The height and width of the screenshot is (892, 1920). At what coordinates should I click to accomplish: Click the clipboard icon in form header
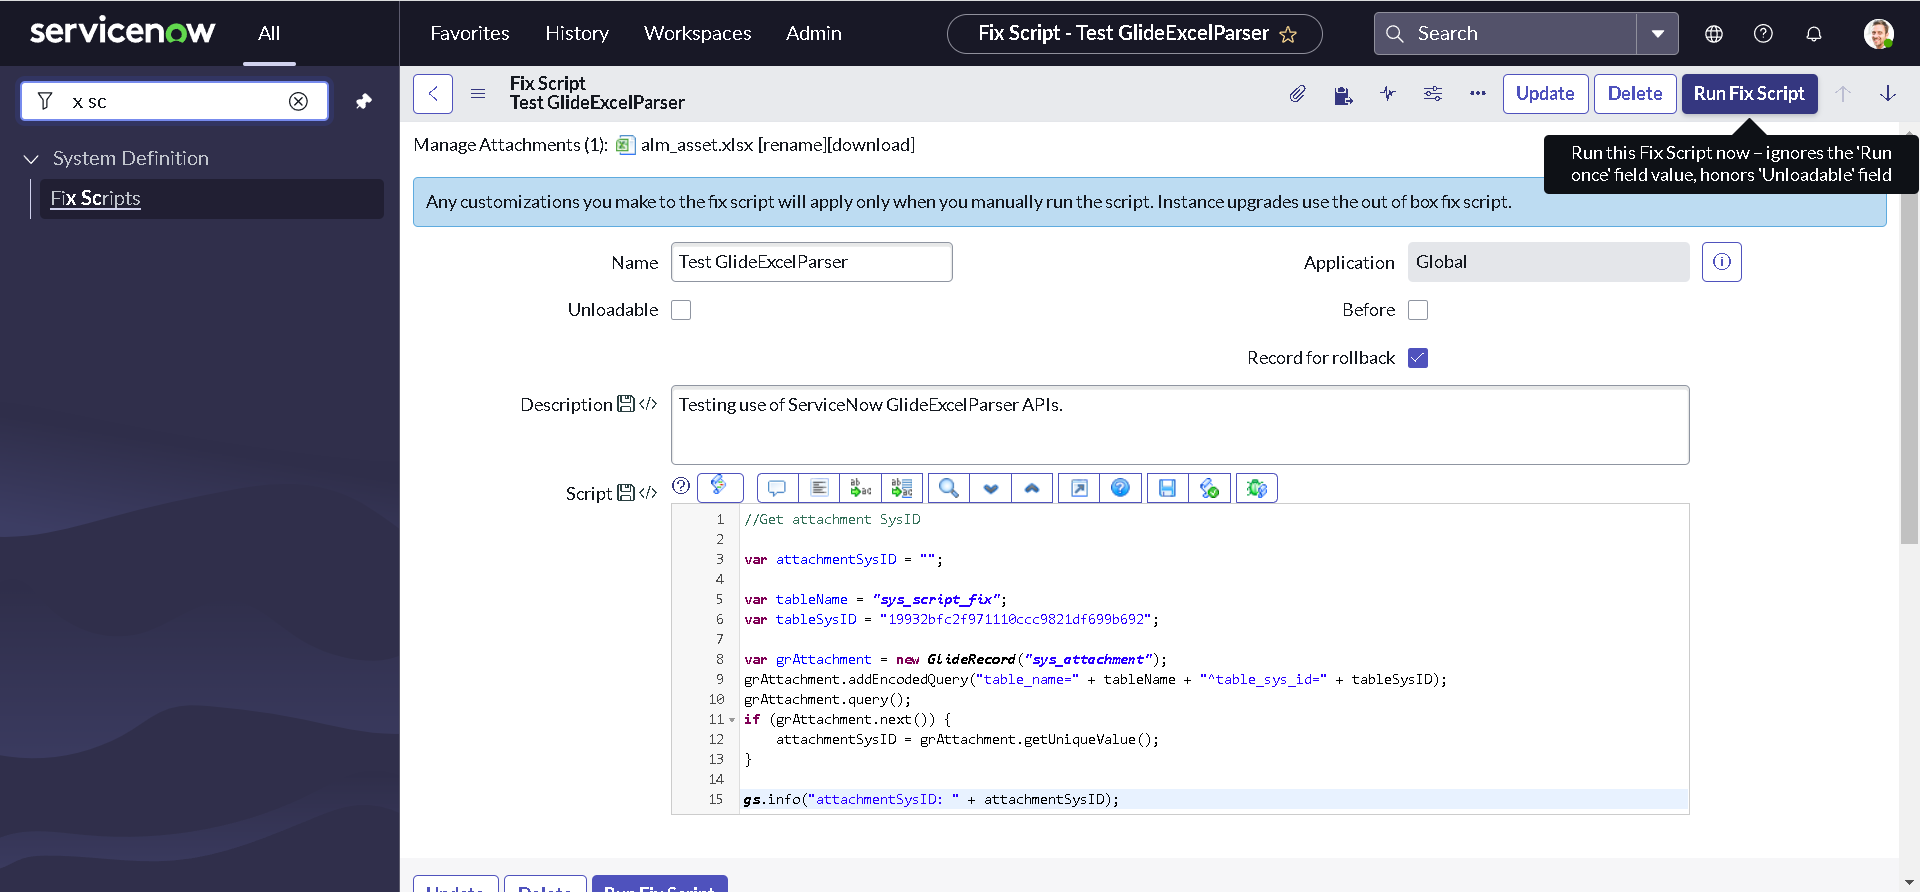point(1342,94)
